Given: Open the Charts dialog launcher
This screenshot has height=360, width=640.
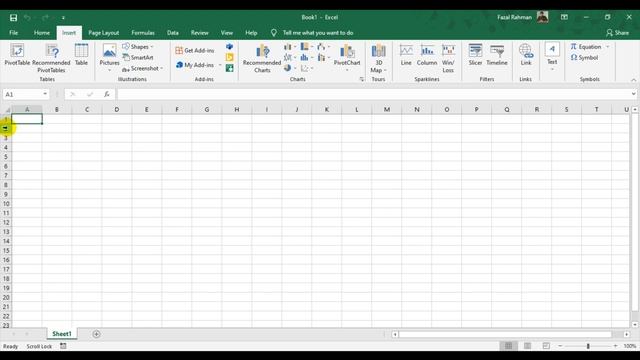Looking at the screenshot, I should (x=362, y=80).
